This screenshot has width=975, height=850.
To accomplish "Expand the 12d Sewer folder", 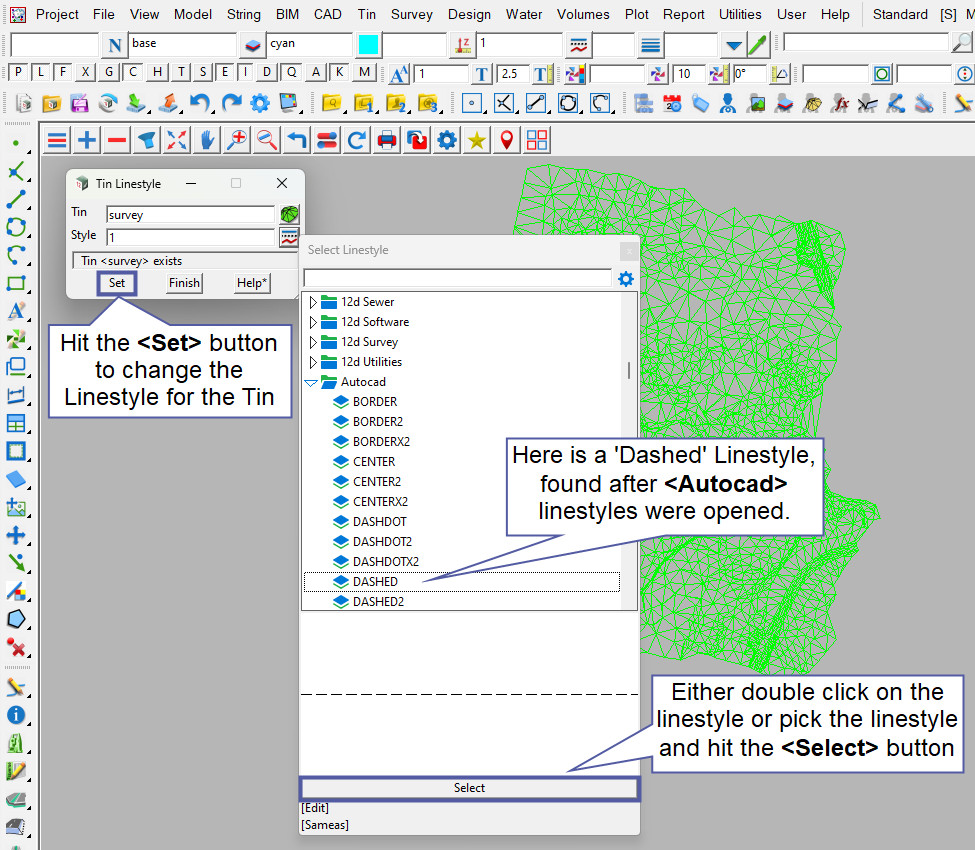I will (313, 302).
